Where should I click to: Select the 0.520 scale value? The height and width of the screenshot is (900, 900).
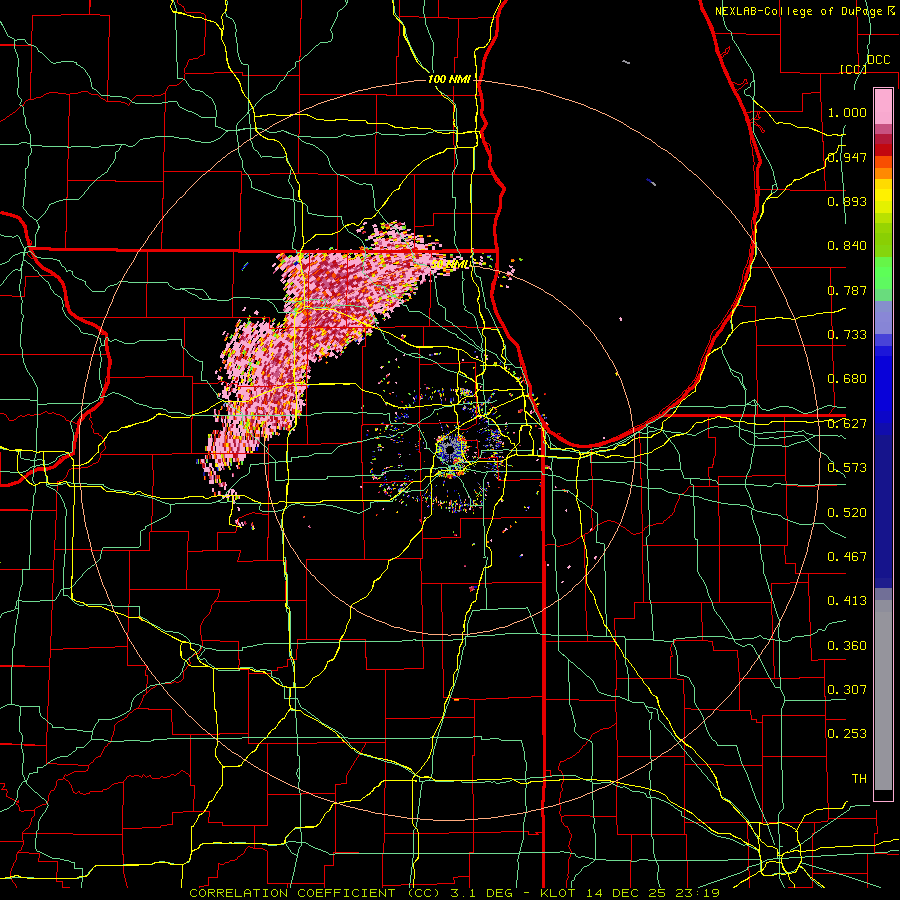pos(847,513)
